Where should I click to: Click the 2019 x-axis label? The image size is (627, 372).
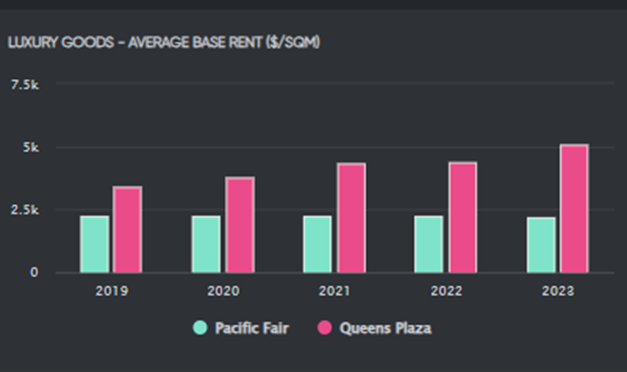point(112,291)
